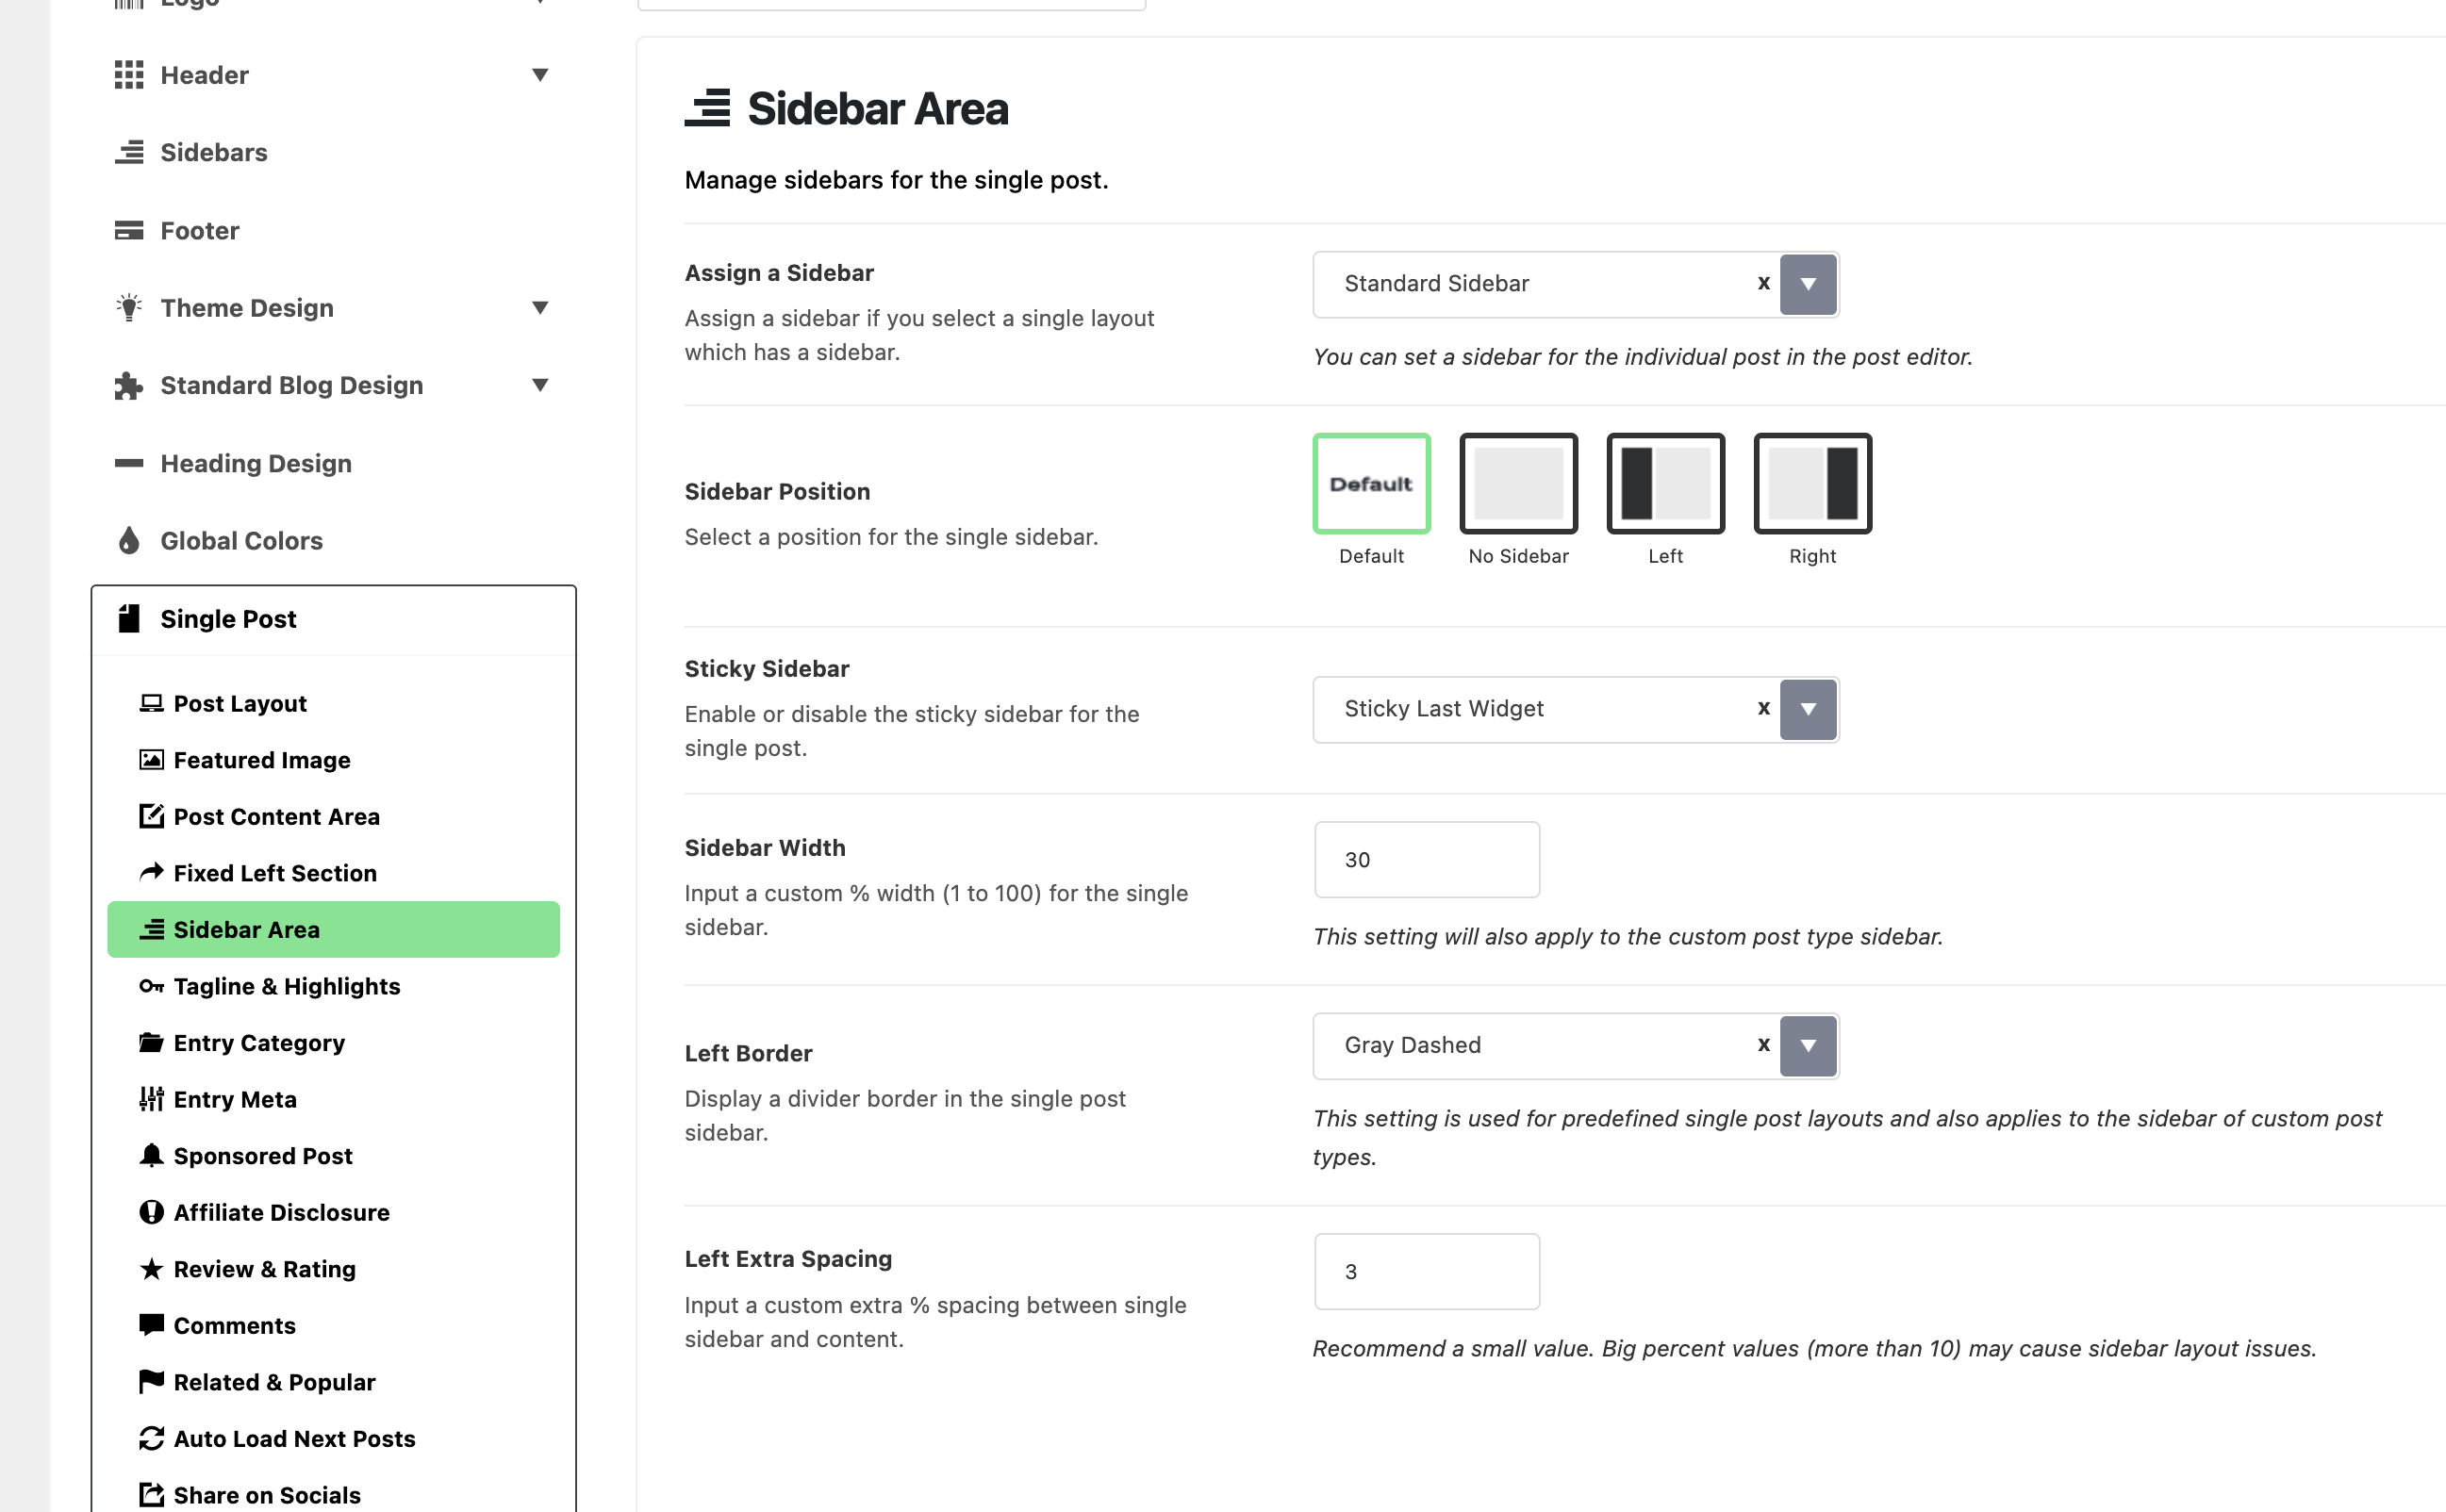The height and width of the screenshot is (1512, 2446).
Task: Choose the Left sidebar position
Action: click(1665, 484)
